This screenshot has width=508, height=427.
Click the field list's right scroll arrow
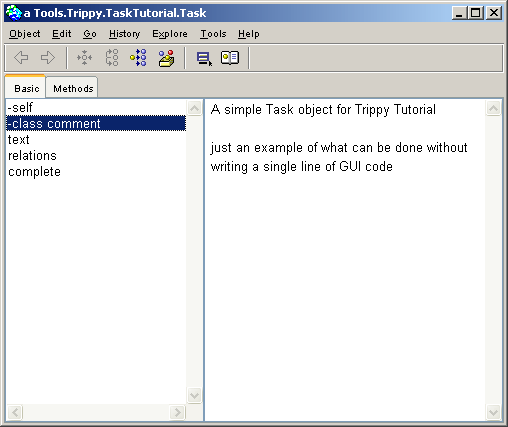[177, 413]
